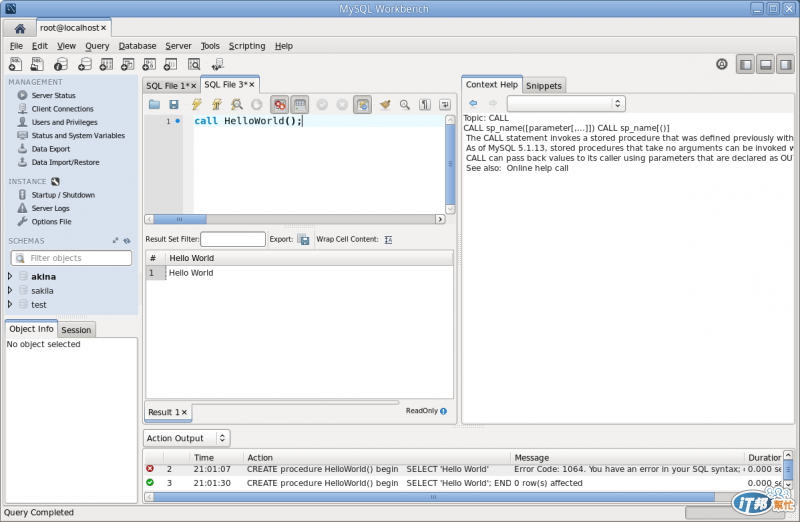800x522 pixels.
Task: Show invisible characters pilcrow icon
Action: pyautogui.click(x=424, y=105)
